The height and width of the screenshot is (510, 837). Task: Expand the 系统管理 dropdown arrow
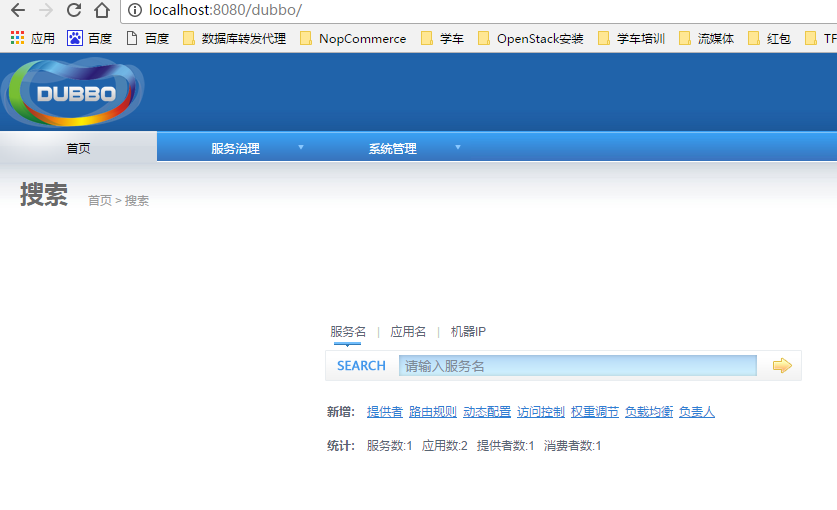(457, 147)
